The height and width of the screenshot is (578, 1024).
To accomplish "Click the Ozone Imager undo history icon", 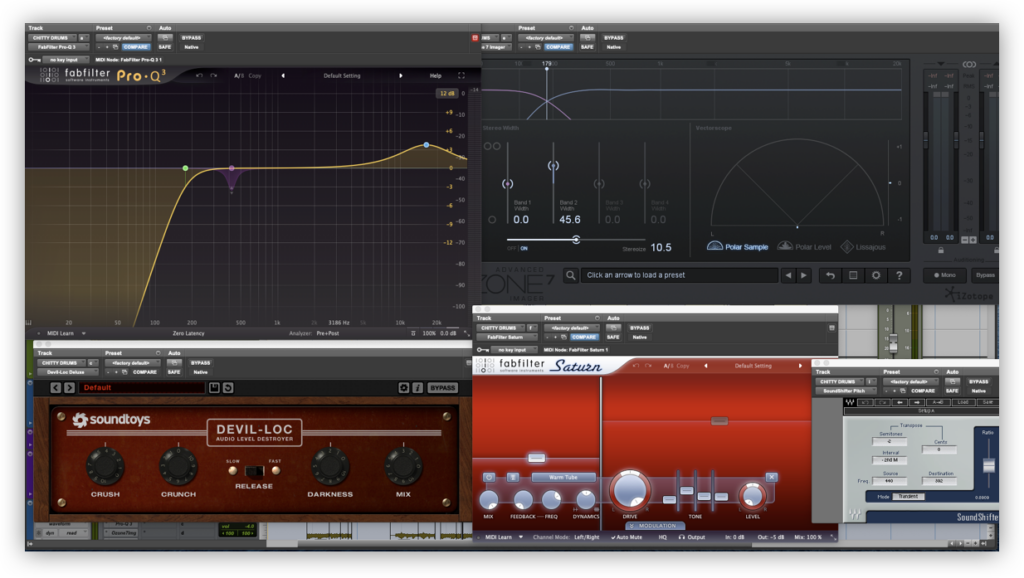I will [x=830, y=275].
